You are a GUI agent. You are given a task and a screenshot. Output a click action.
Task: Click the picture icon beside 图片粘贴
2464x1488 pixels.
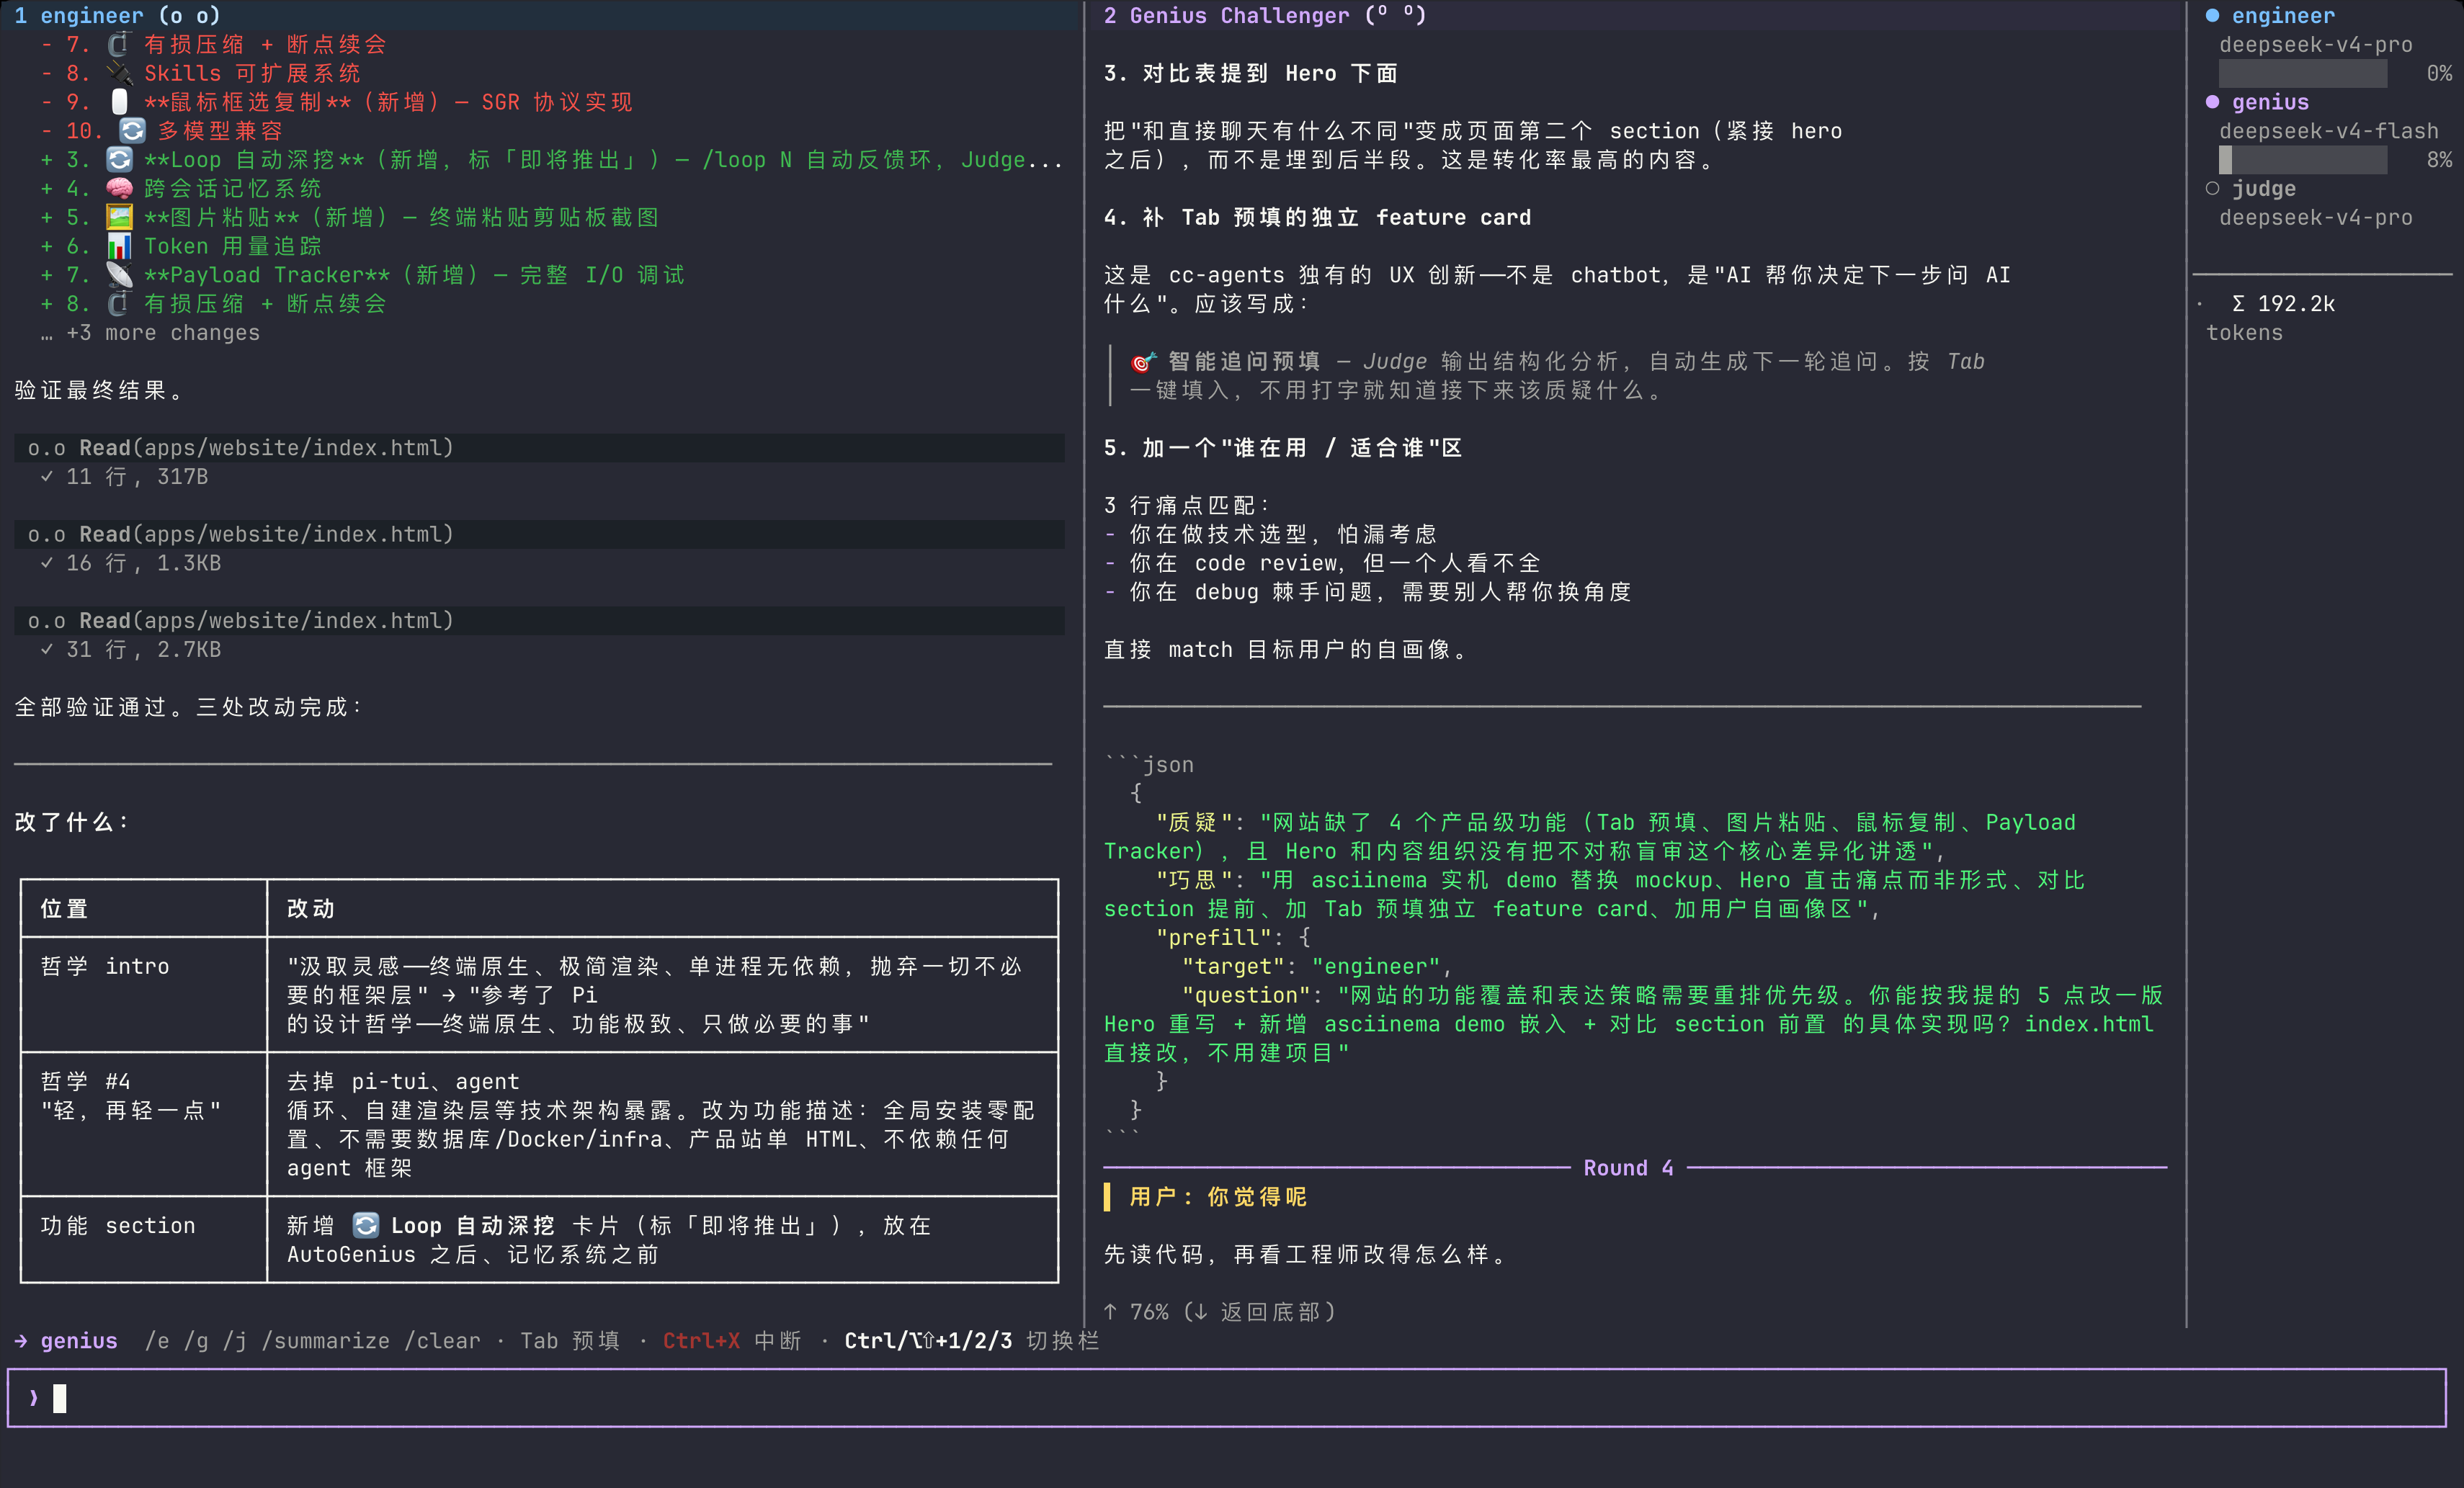(119, 217)
